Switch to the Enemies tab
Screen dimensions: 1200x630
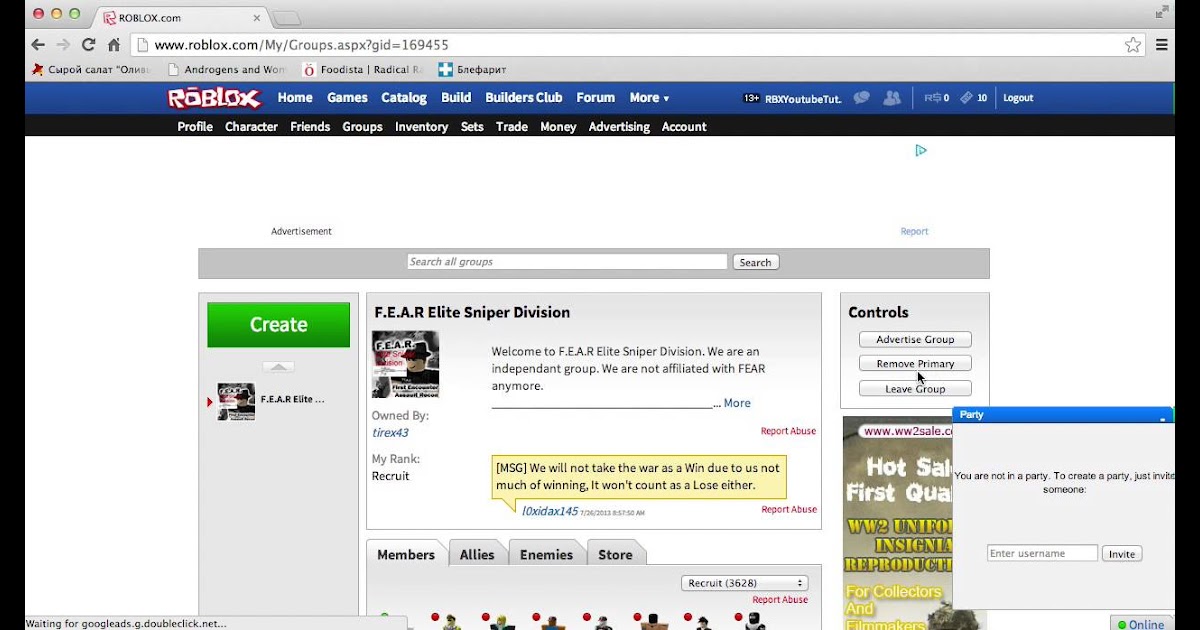pyautogui.click(x=546, y=554)
